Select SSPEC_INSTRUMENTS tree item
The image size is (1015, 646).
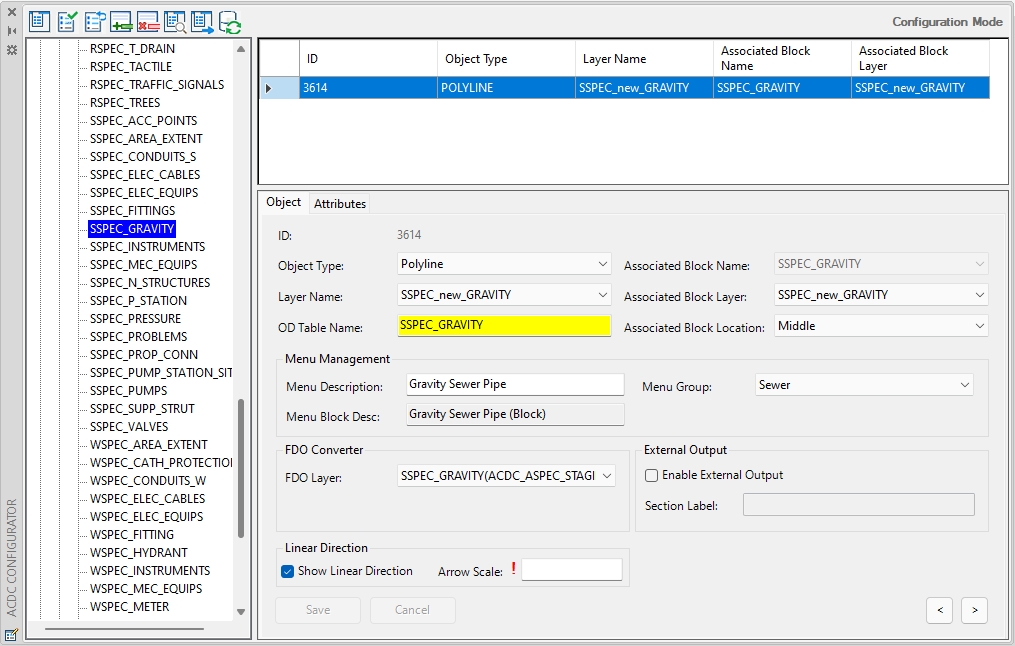pos(147,247)
